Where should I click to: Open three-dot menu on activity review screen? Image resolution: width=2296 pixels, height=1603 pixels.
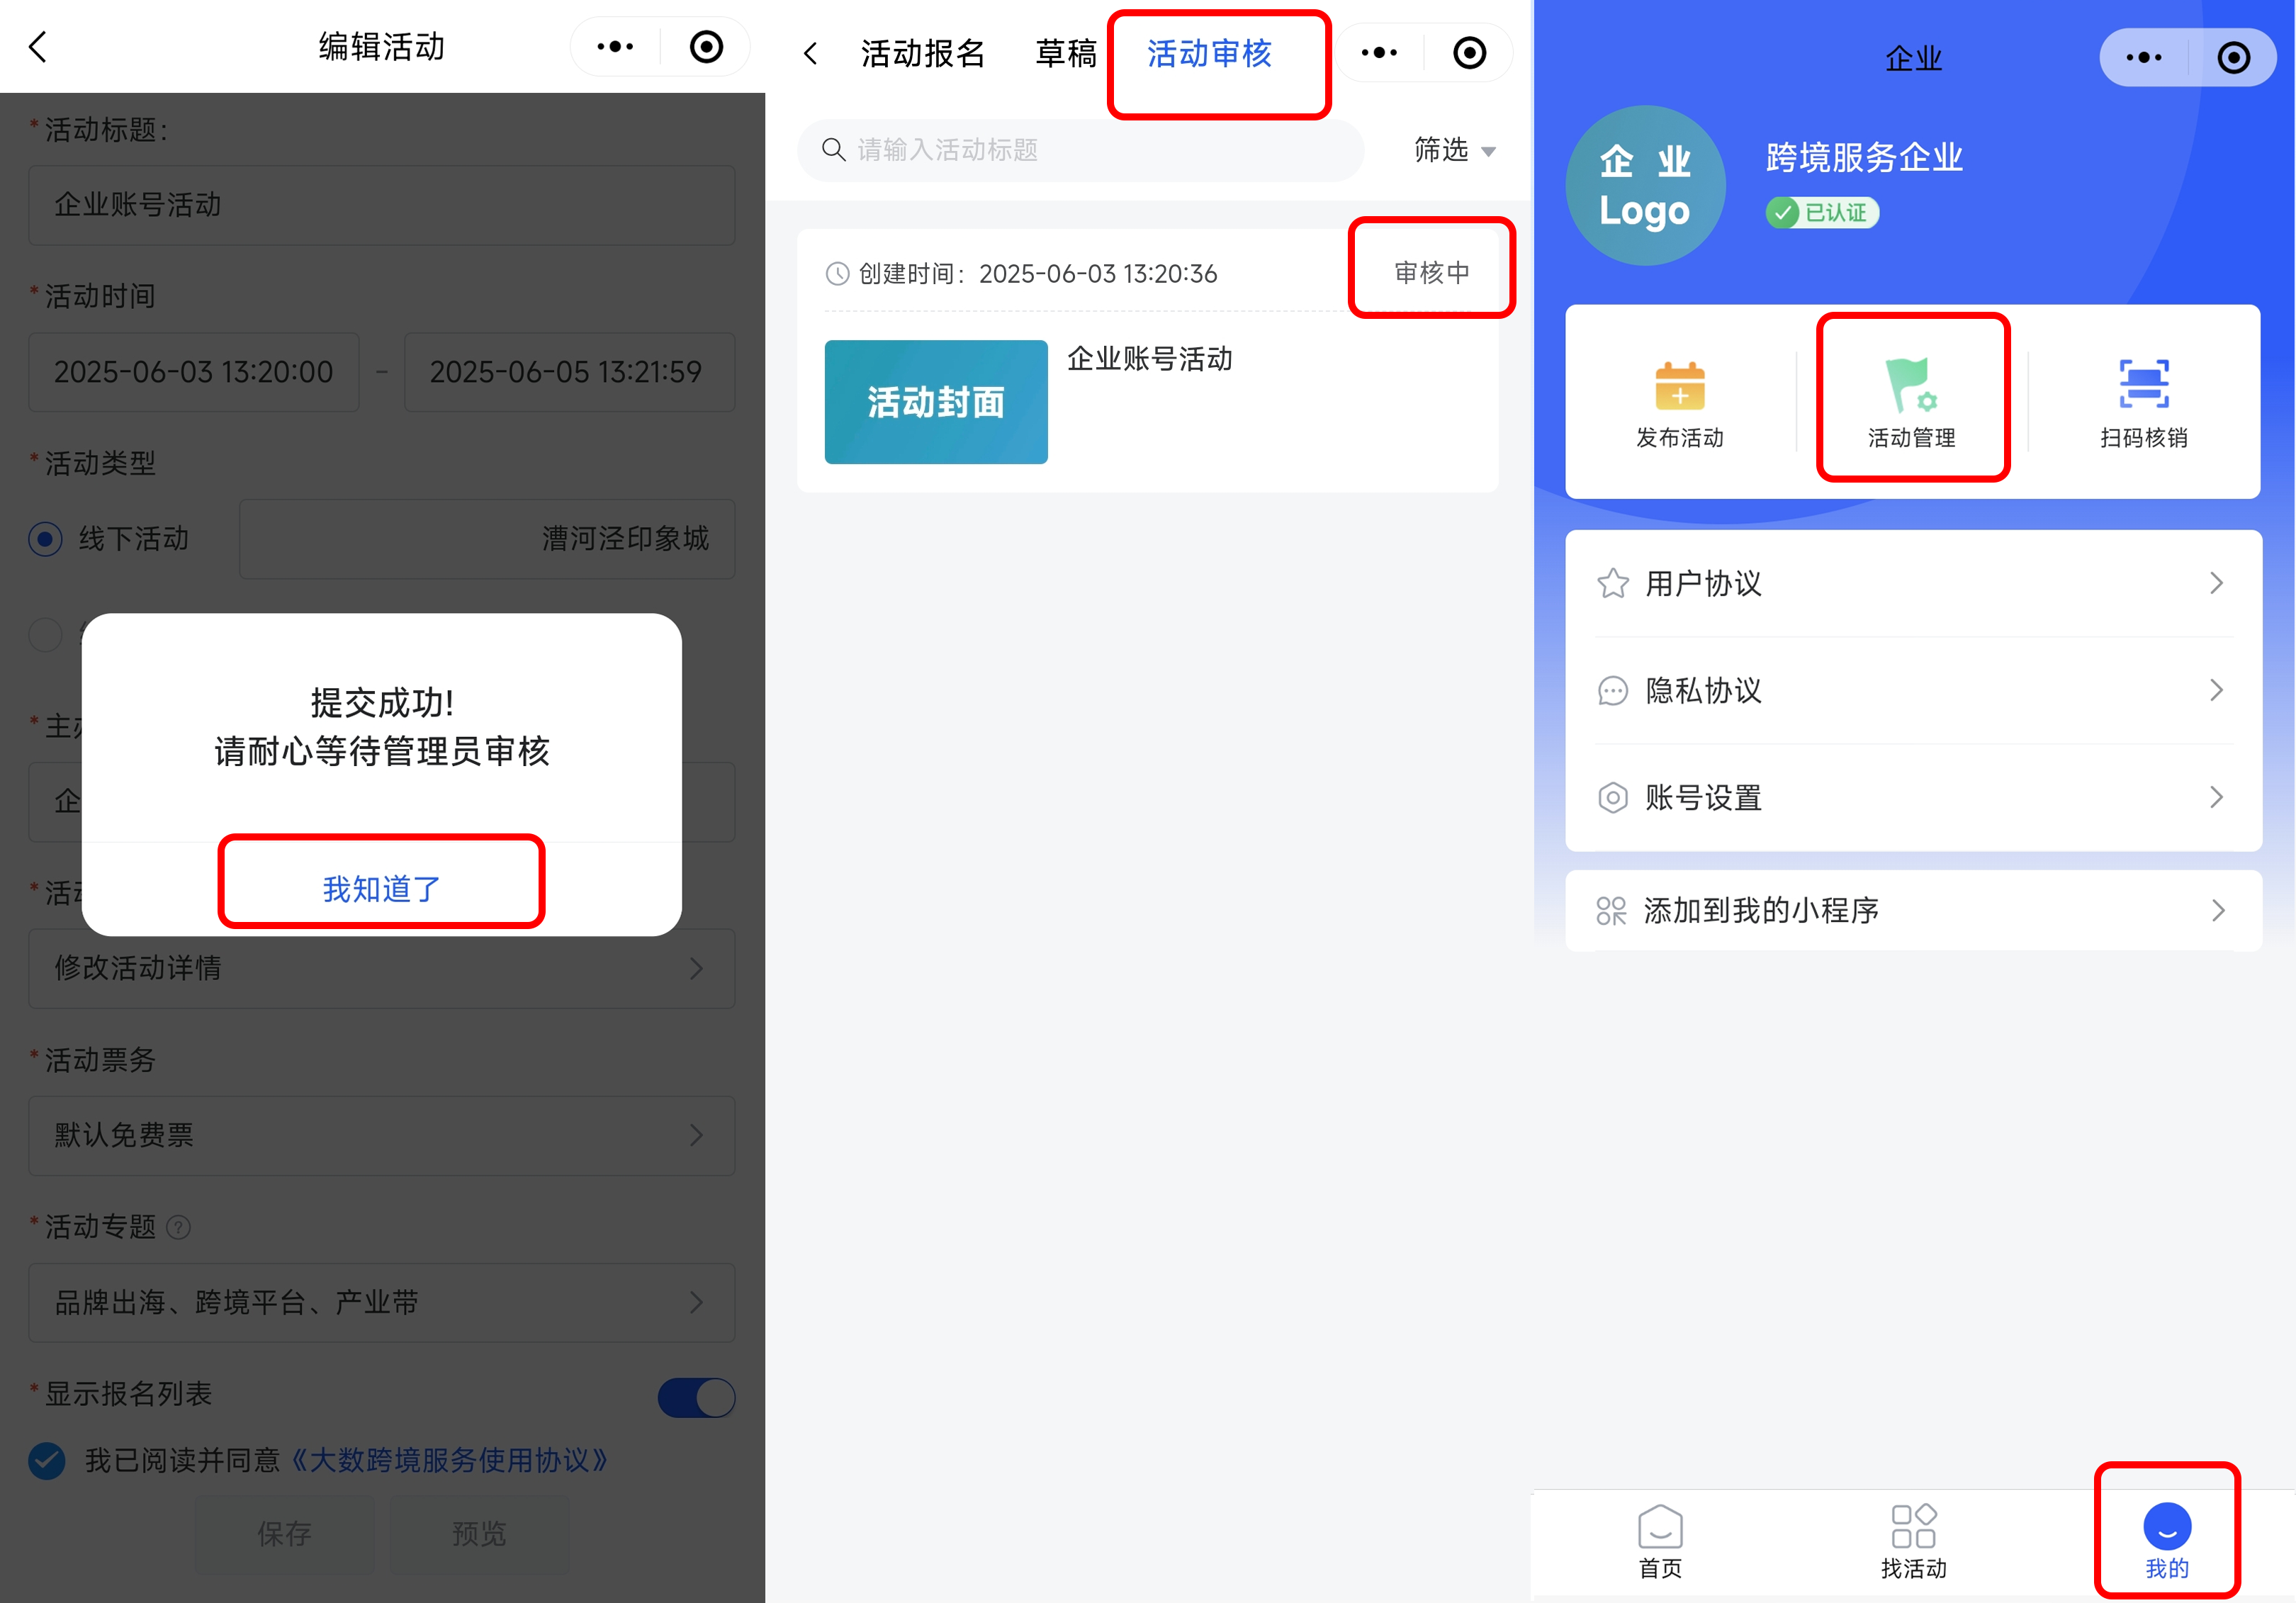tap(1379, 53)
